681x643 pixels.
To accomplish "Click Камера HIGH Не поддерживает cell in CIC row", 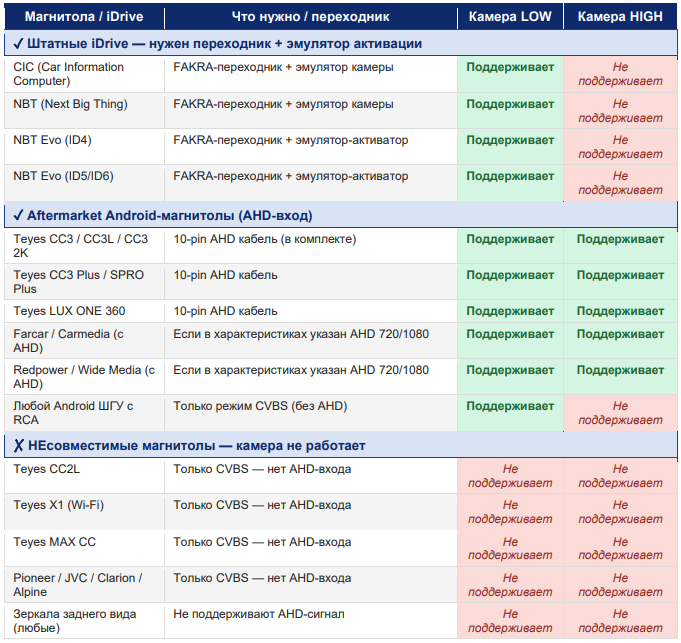I will (621, 74).
